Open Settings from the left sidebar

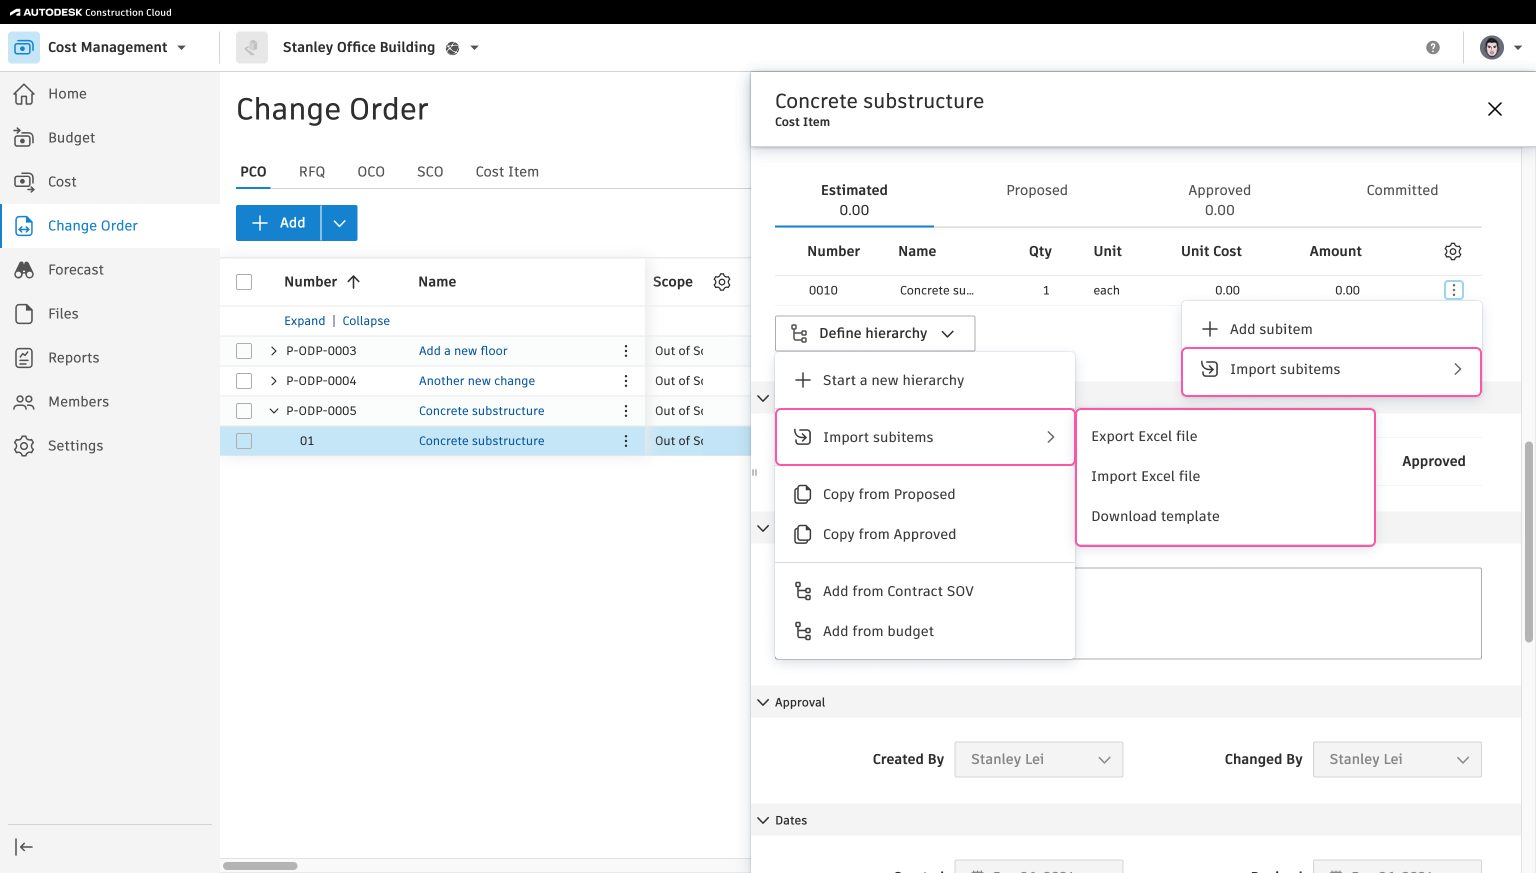click(x=74, y=445)
